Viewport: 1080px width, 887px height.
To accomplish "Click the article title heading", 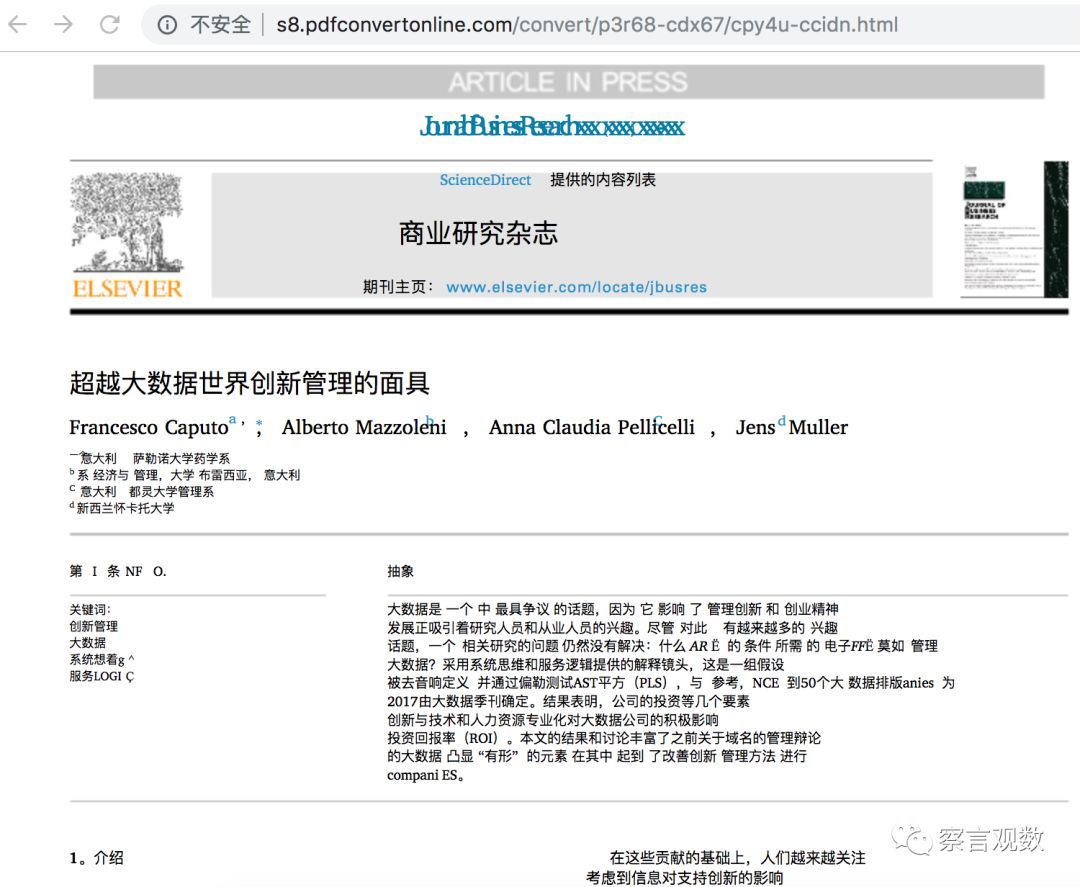I will pos(249,383).
